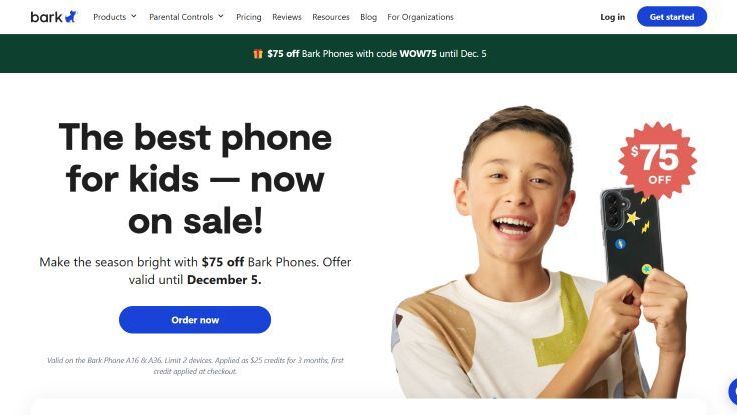737x415 pixels.
Task: Go to the Pricing page
Action: 249,17
